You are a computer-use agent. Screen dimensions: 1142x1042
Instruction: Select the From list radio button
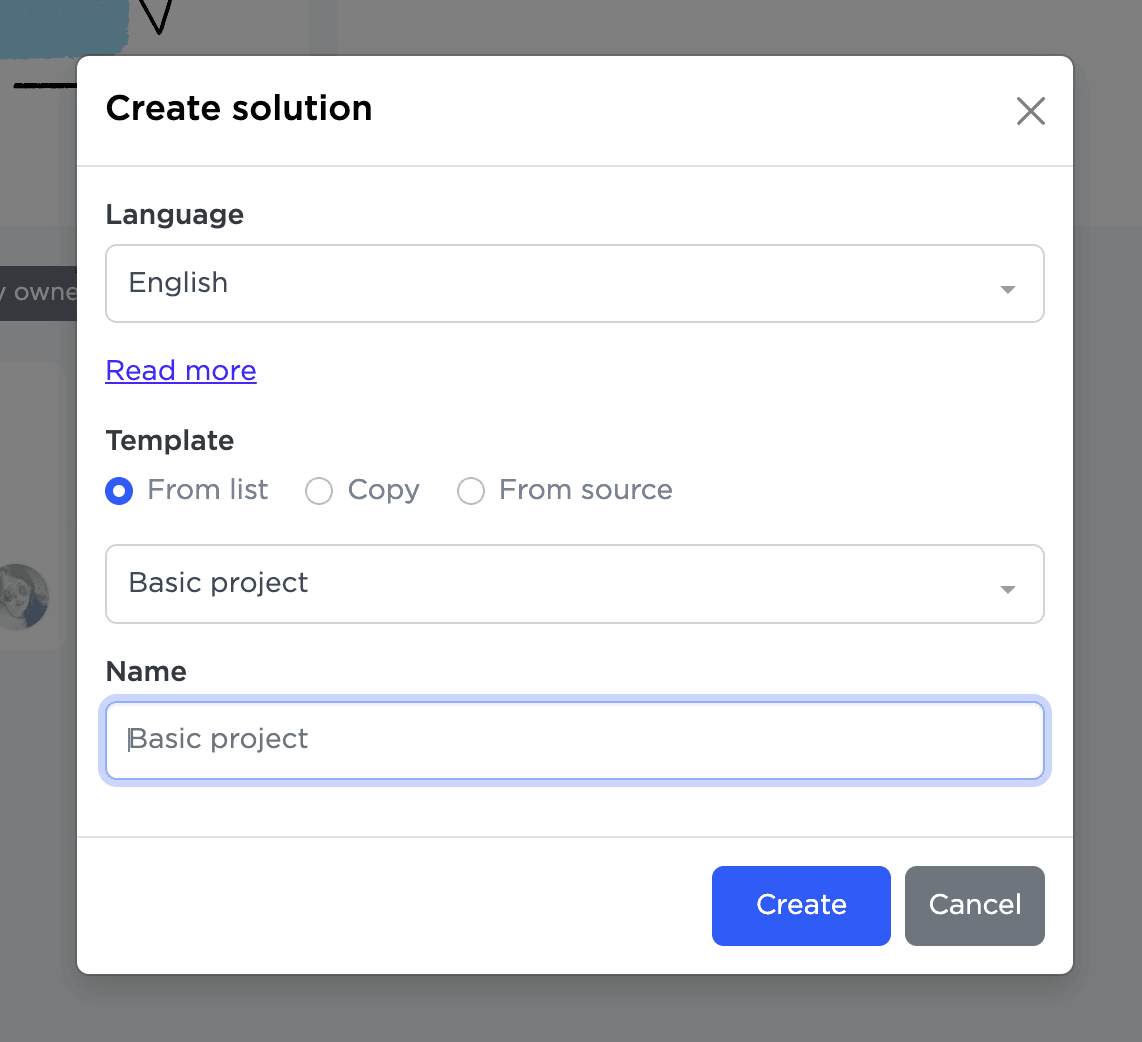click(x=119, y=491)
